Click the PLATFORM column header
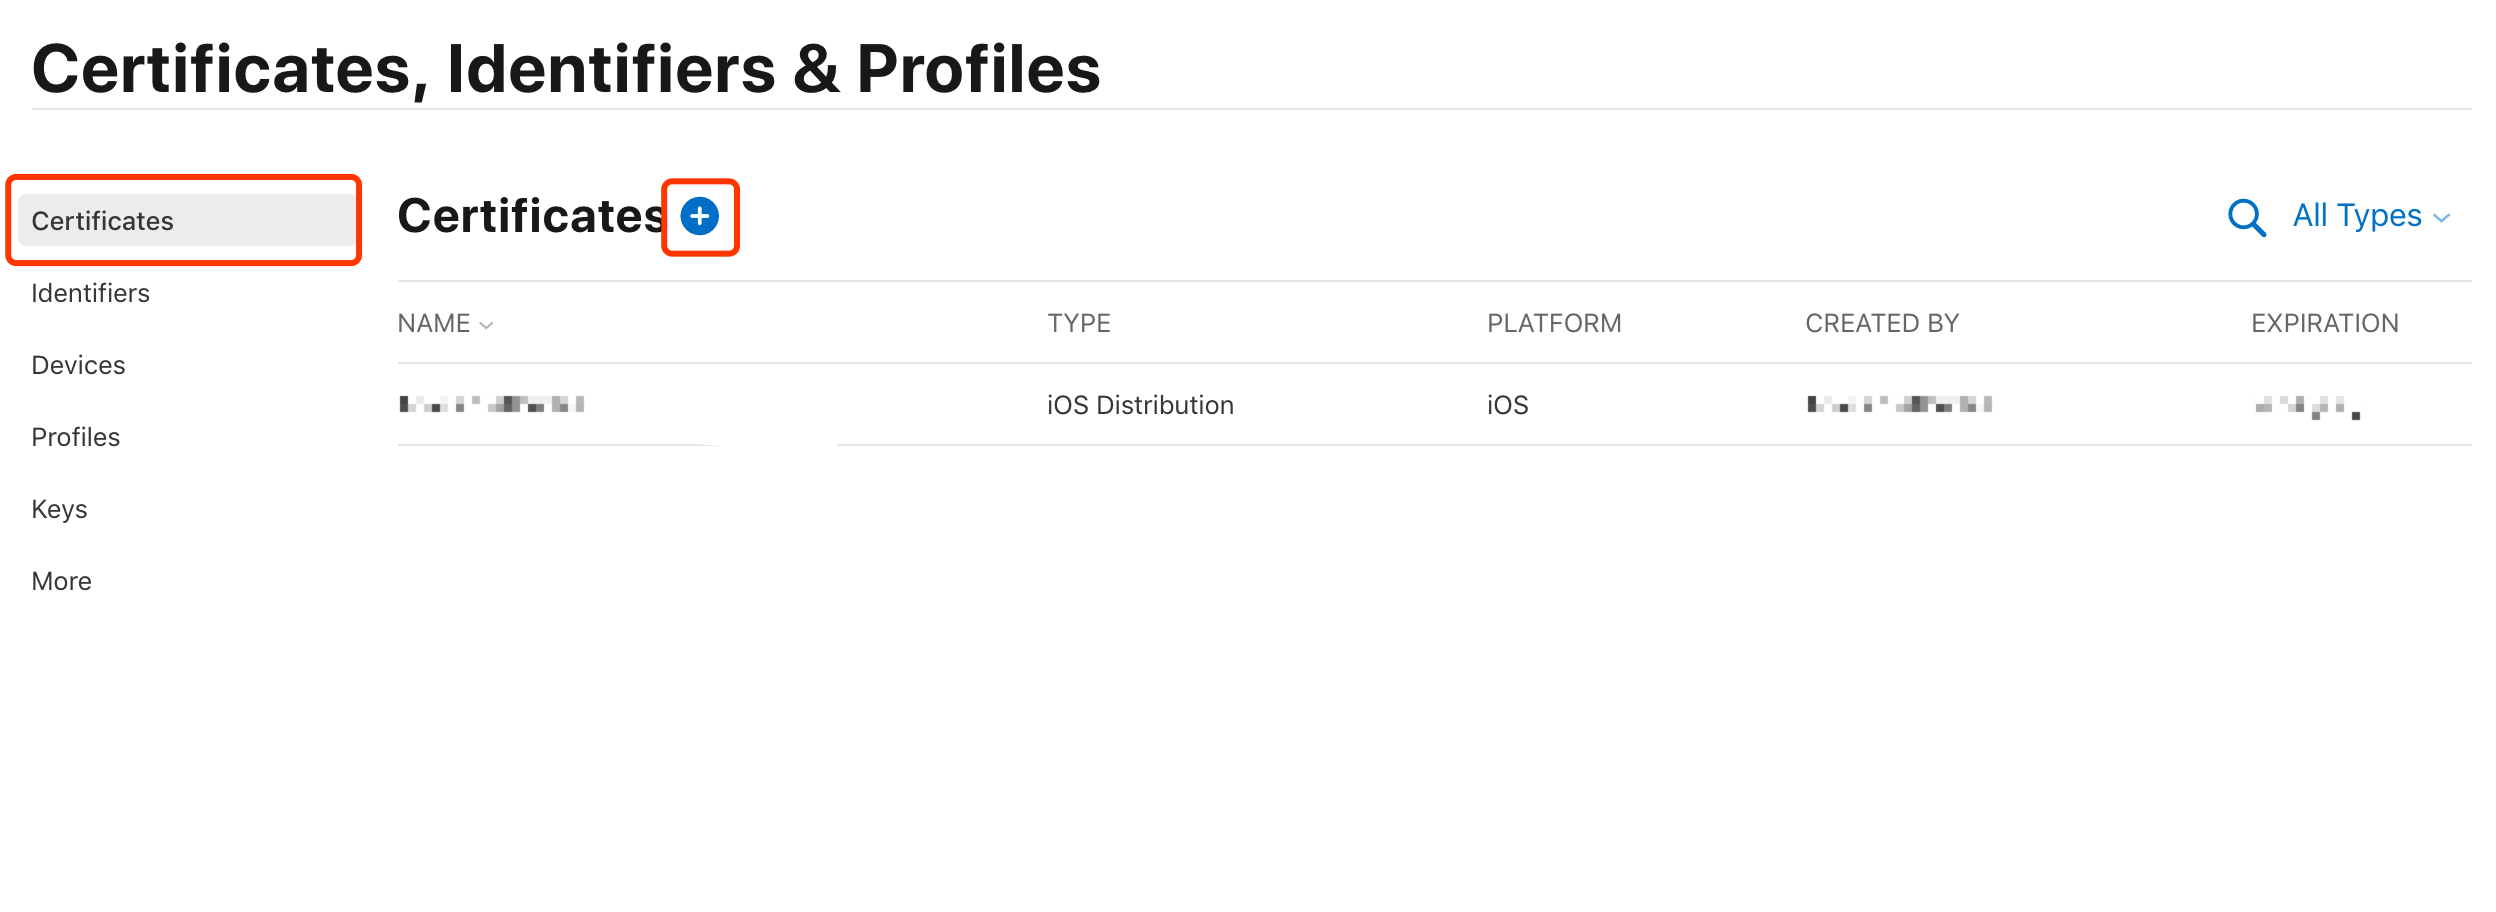The width and height of the screenshot is (2496, 912). pyautogui.click(x=1554, y=324)
